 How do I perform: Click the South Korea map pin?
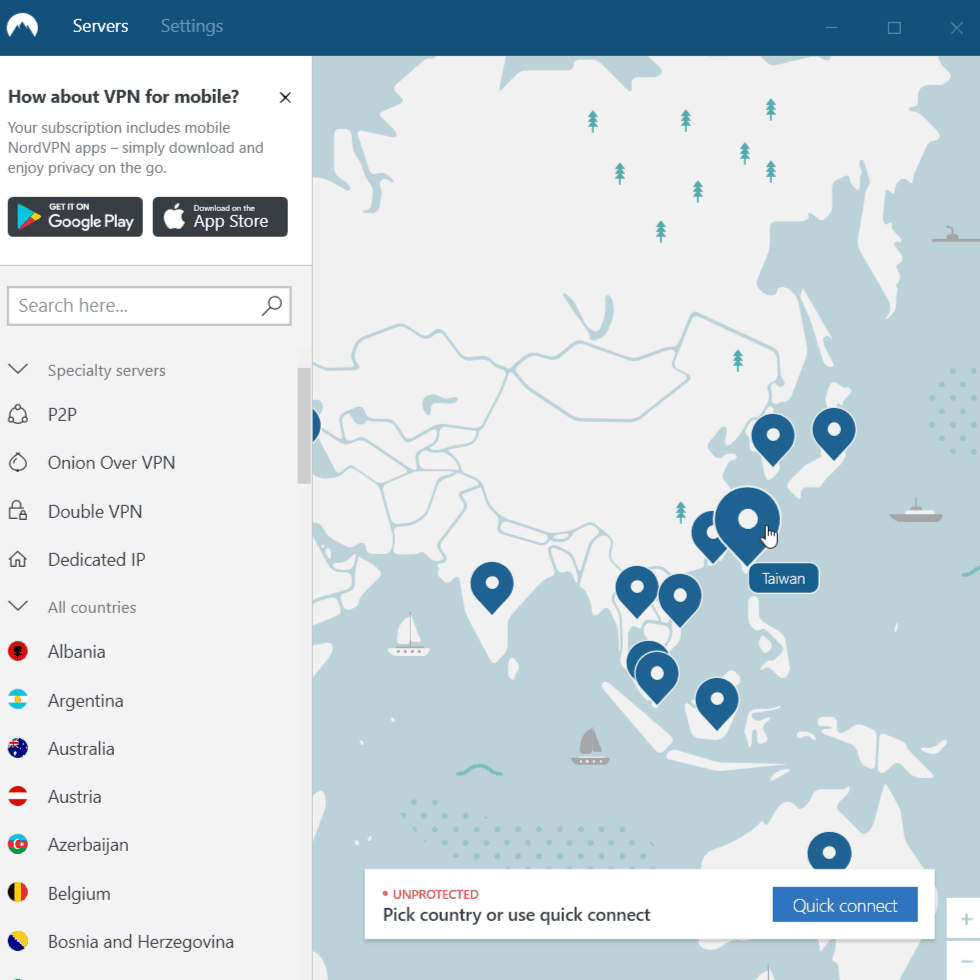(x=773, y=438)
